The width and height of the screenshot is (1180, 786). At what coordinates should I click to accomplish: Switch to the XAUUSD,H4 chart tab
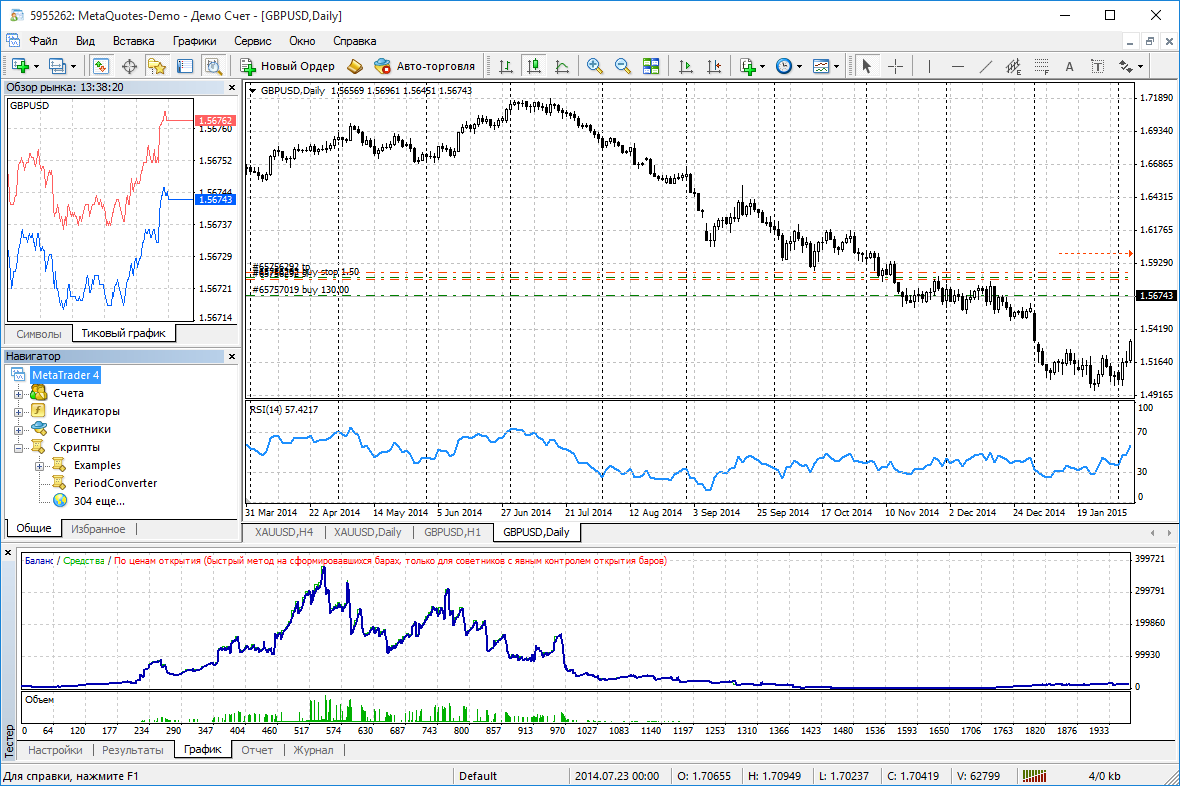point(284,532)
